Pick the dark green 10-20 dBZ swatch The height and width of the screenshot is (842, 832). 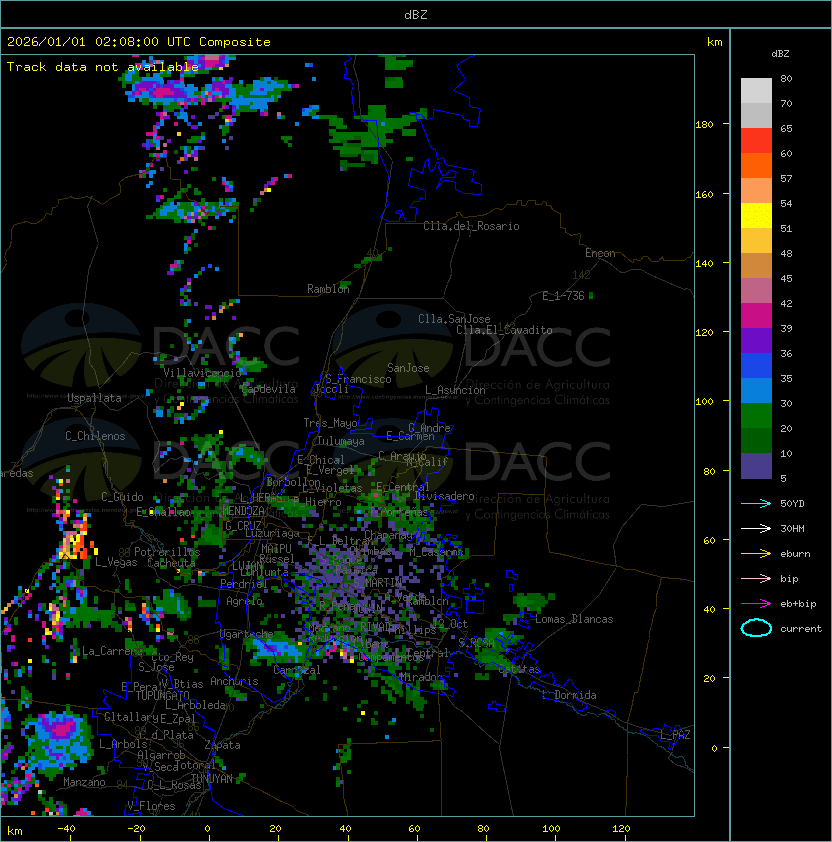coord(756,441)
